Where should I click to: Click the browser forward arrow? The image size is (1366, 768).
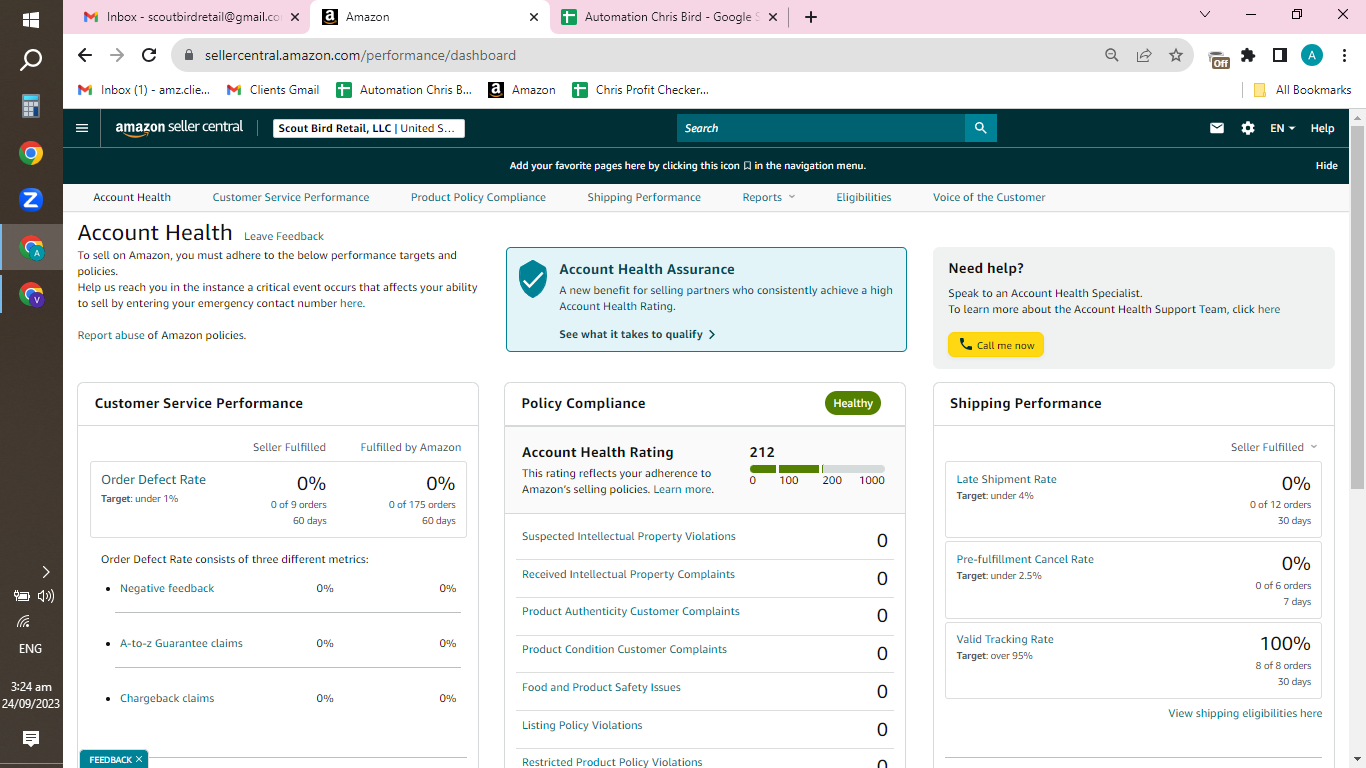click(x=117, y=55)
